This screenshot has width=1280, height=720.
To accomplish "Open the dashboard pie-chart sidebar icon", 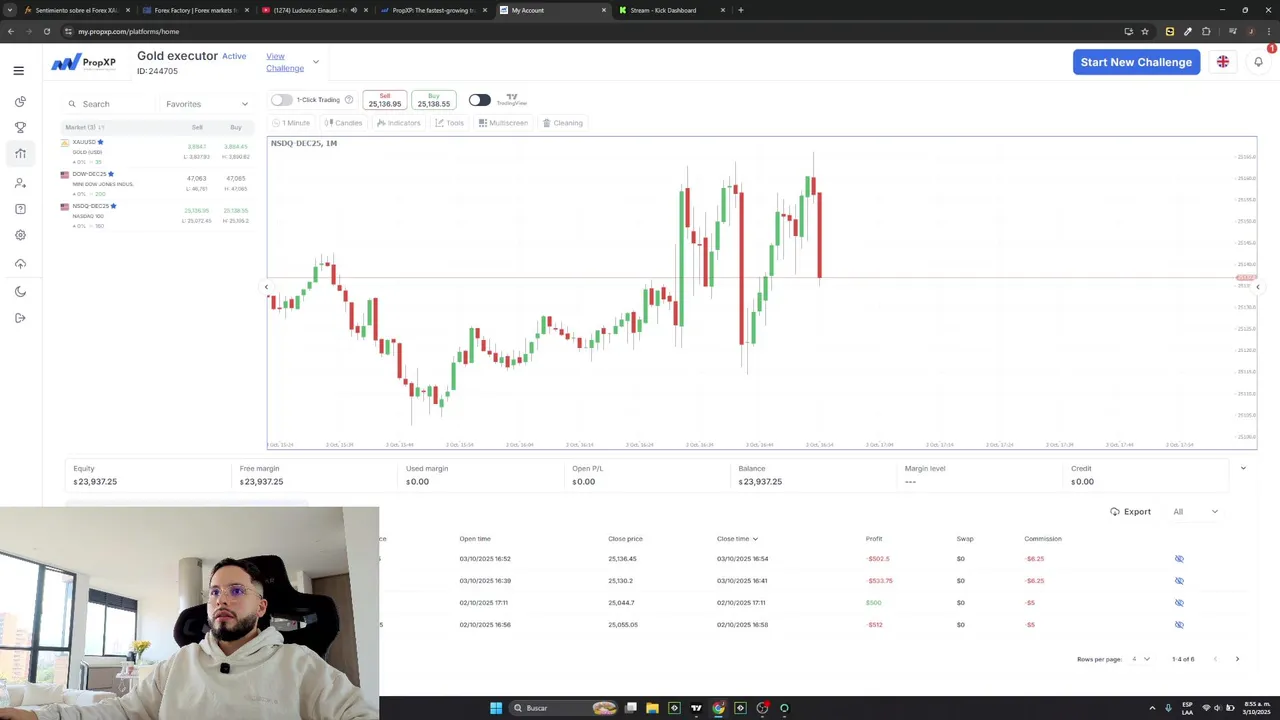I will coord(20,102).
